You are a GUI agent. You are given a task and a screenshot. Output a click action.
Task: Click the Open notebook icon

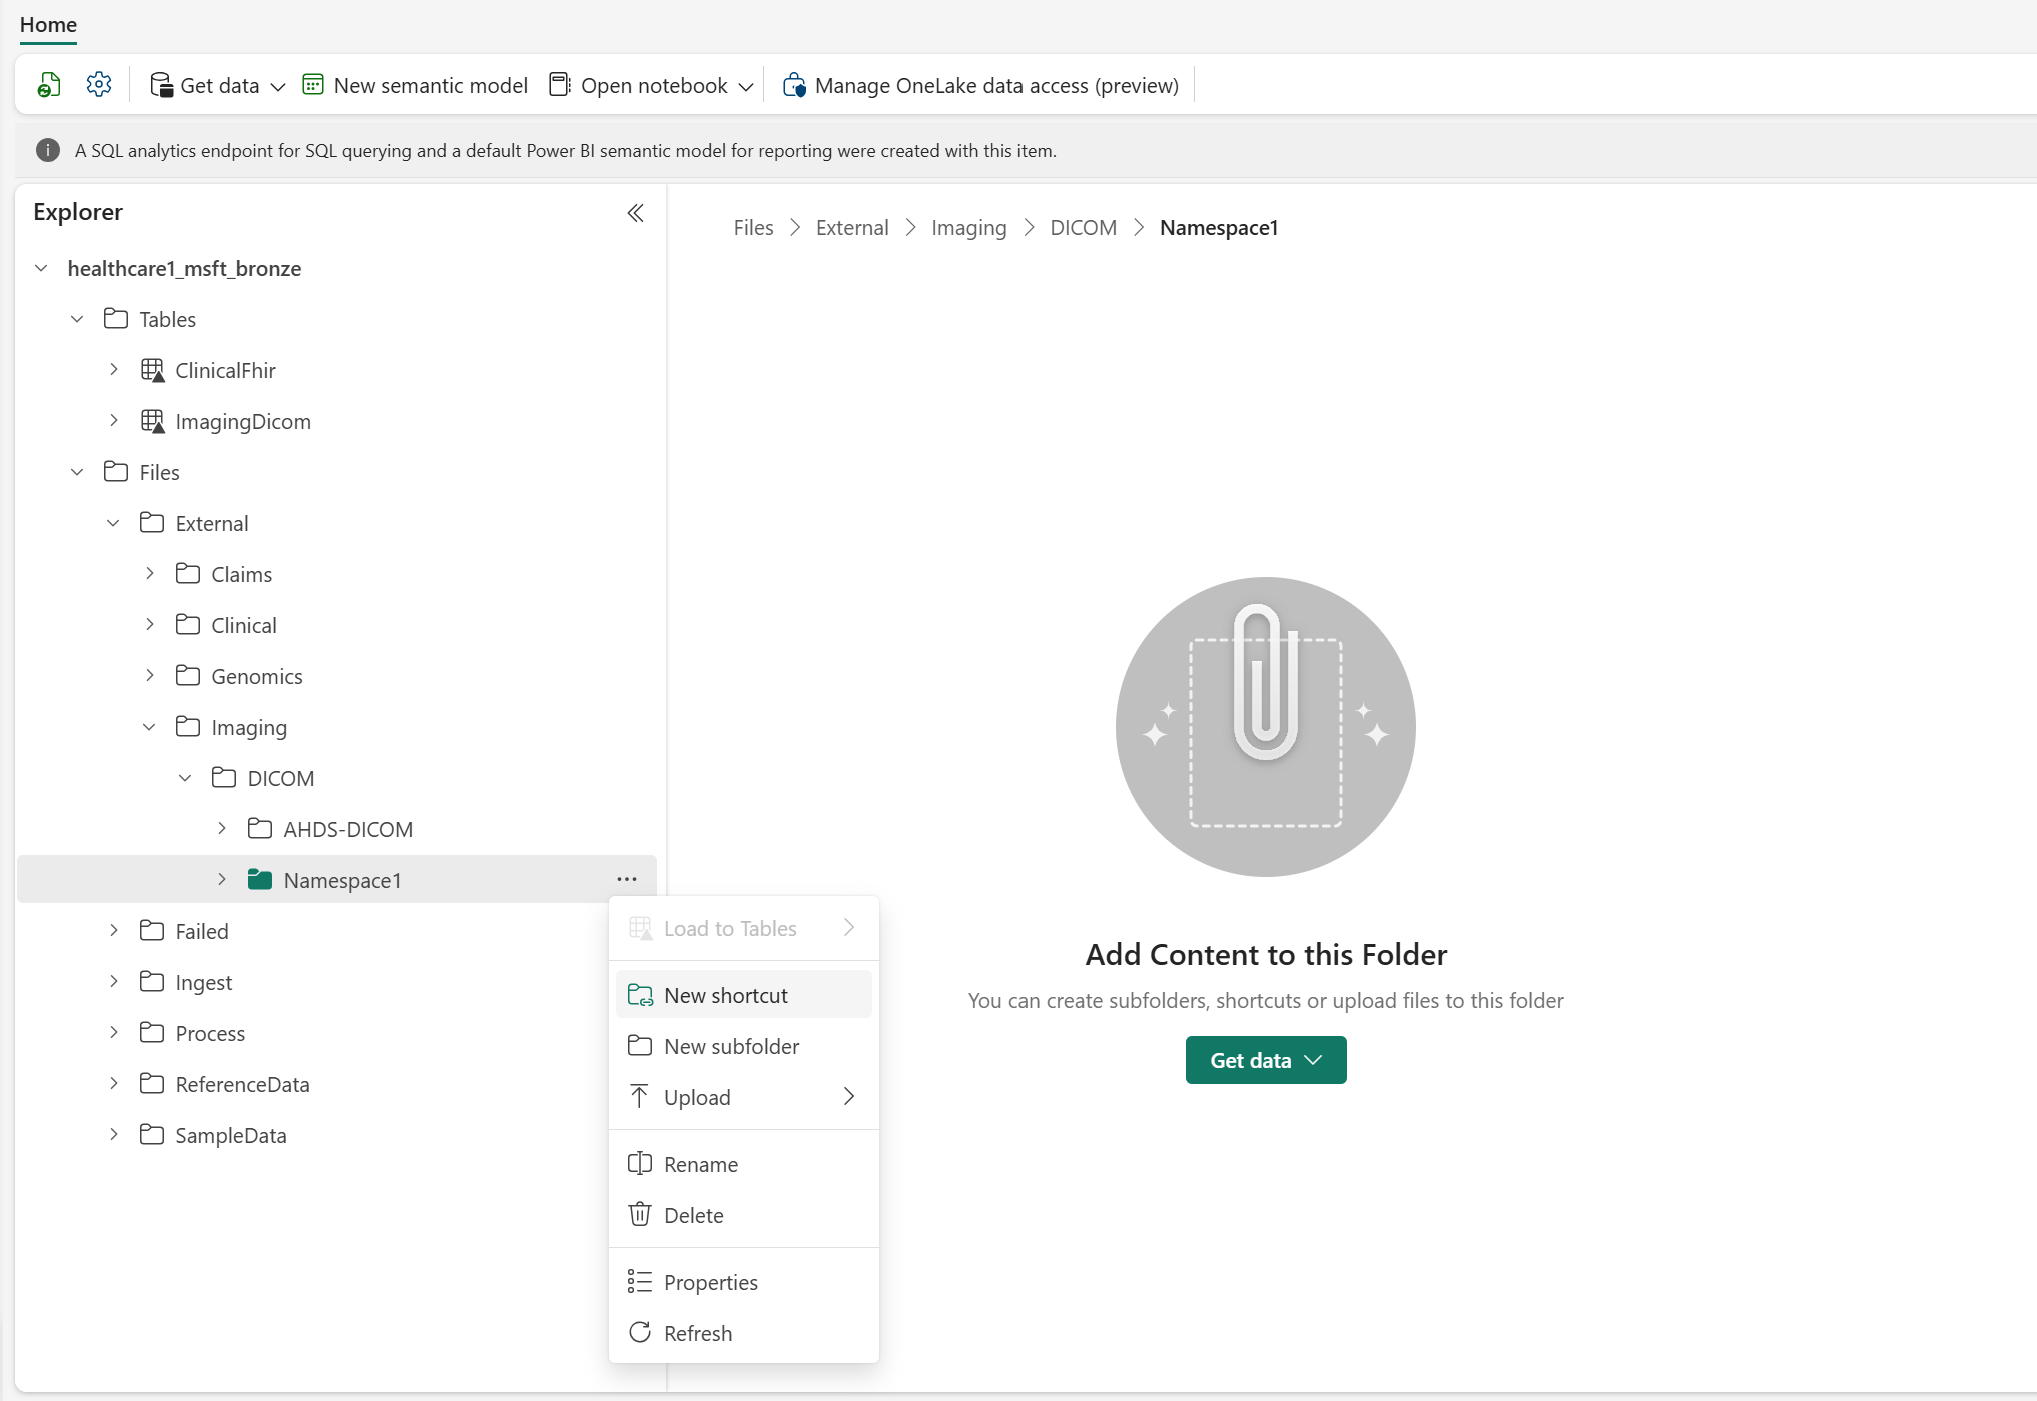pos(560,85)
